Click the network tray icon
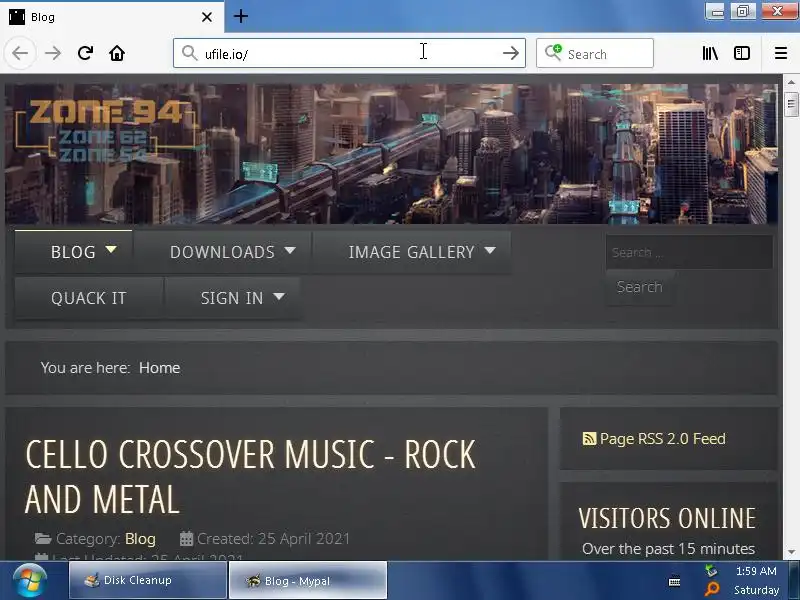 [711, 570]
